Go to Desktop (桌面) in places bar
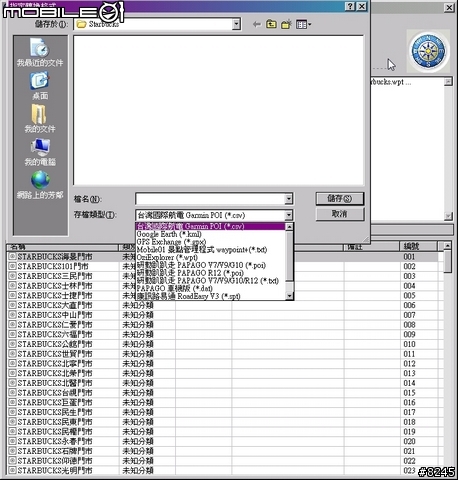 pos(40,86)
